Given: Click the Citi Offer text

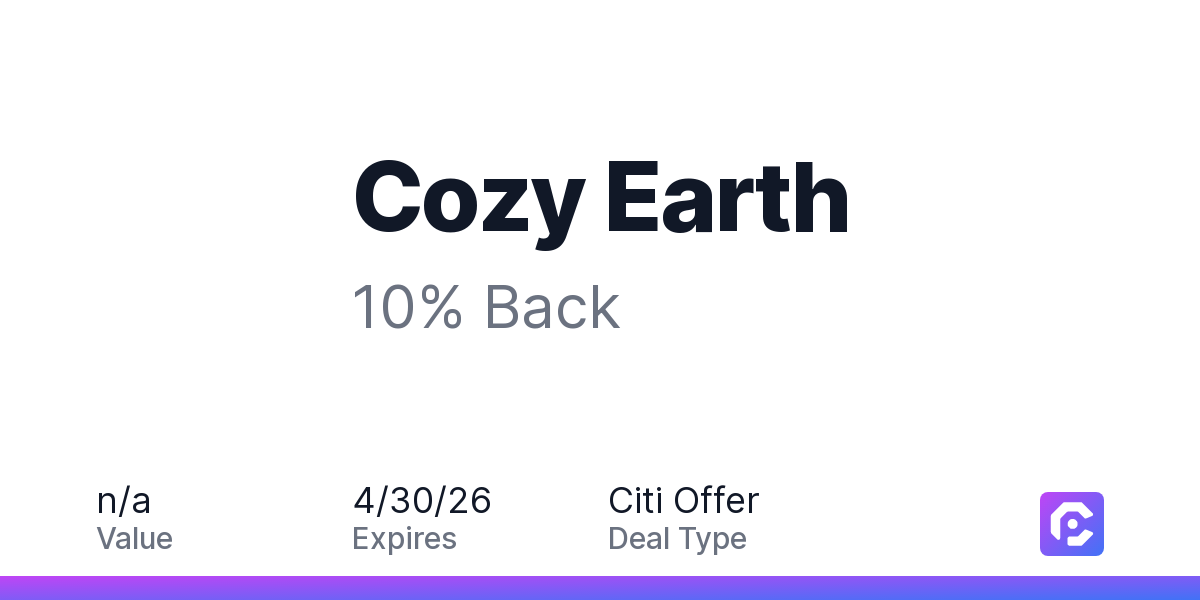Looking at the screenshot, I should coord(684,500).
